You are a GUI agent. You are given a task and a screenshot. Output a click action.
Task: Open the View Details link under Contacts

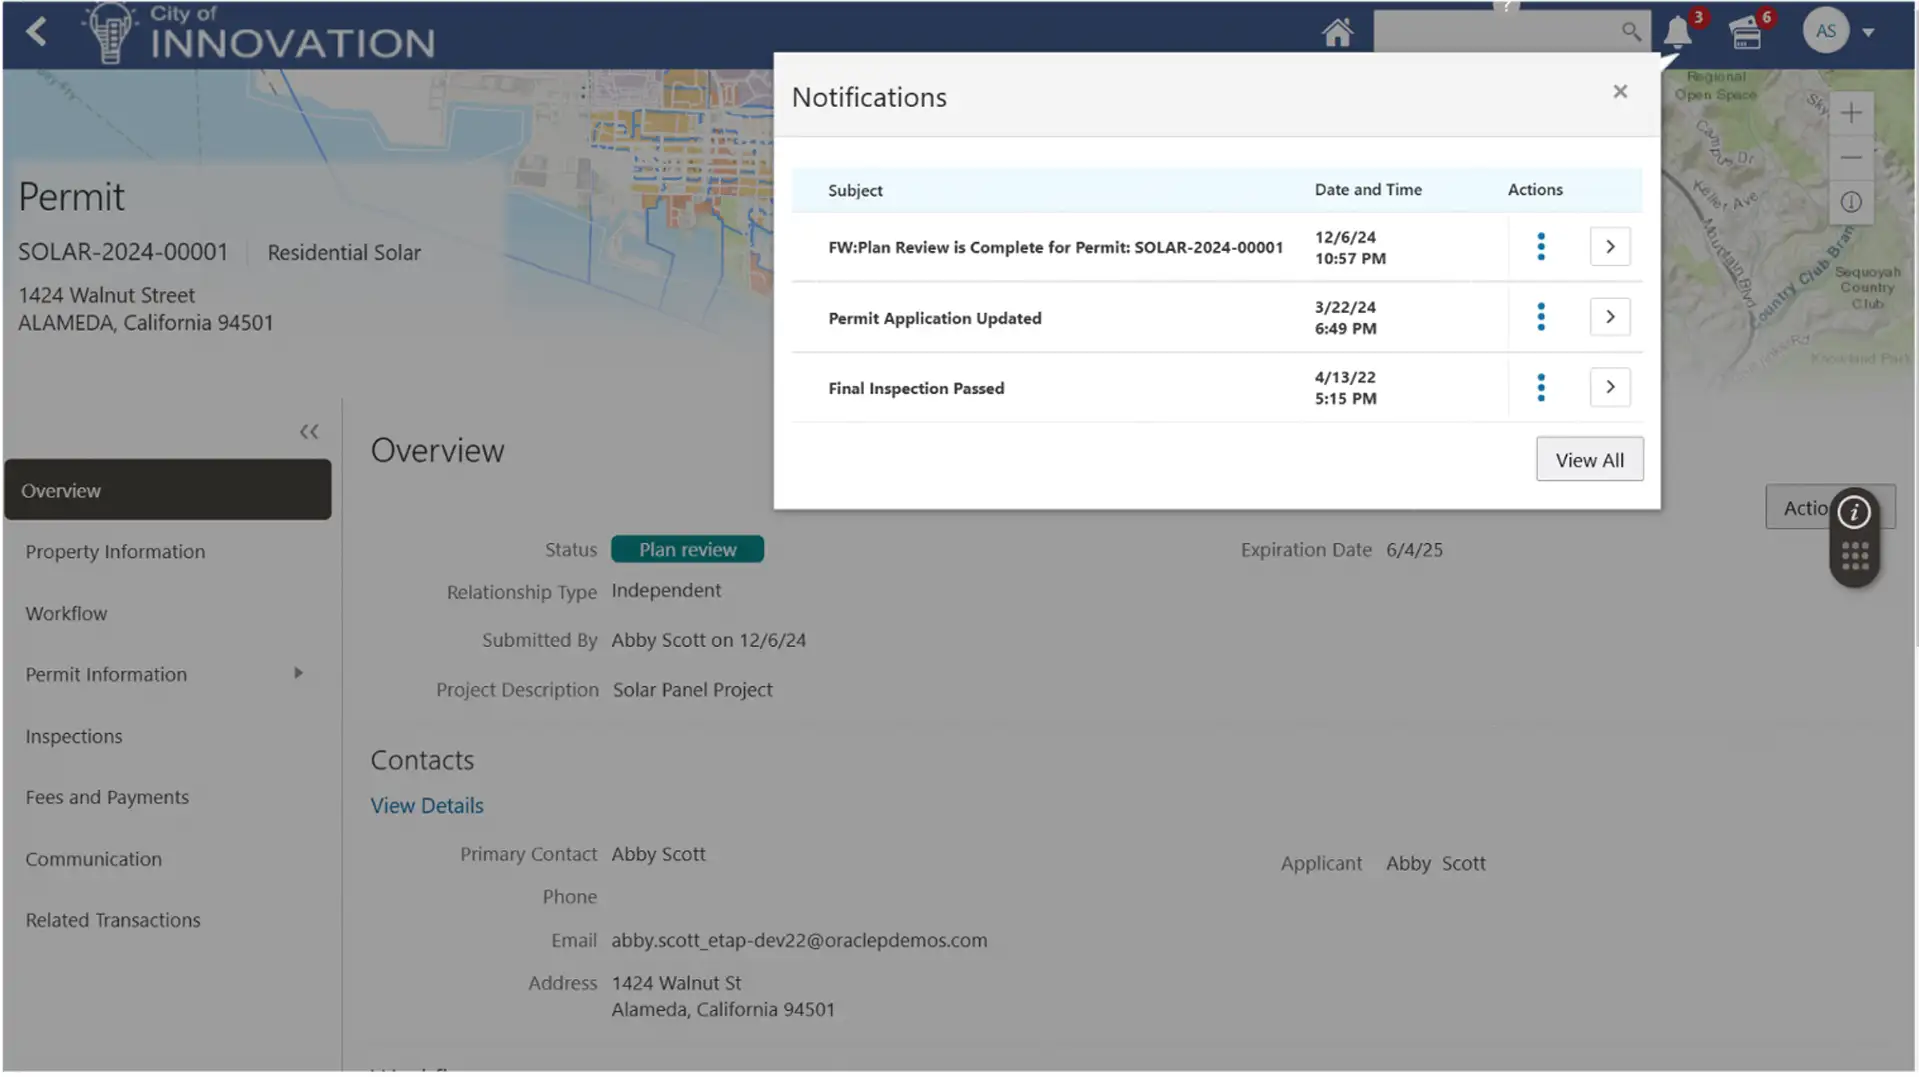tap(427, 806)
